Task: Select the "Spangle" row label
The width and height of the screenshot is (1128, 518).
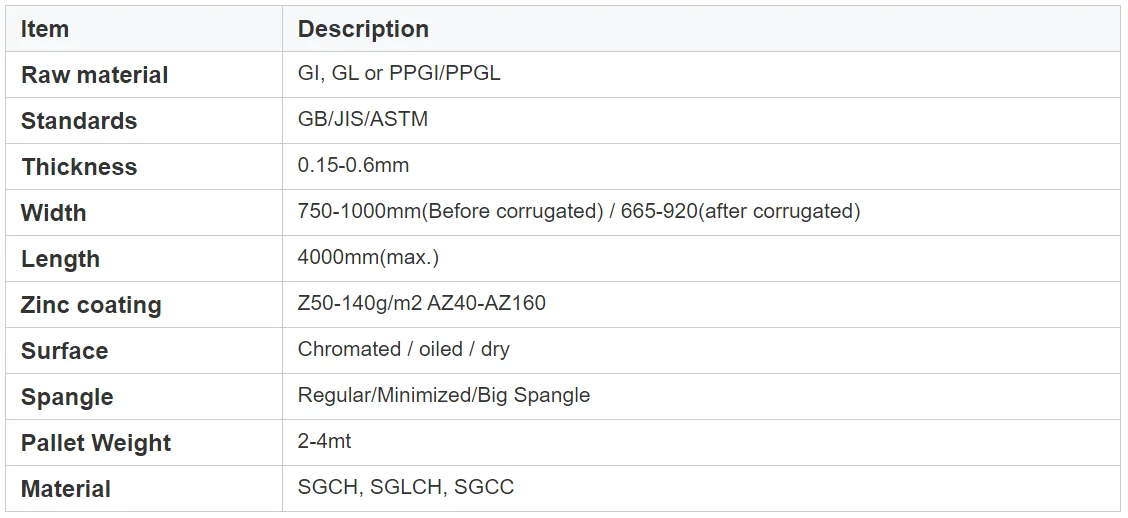Action: [67, 397]
